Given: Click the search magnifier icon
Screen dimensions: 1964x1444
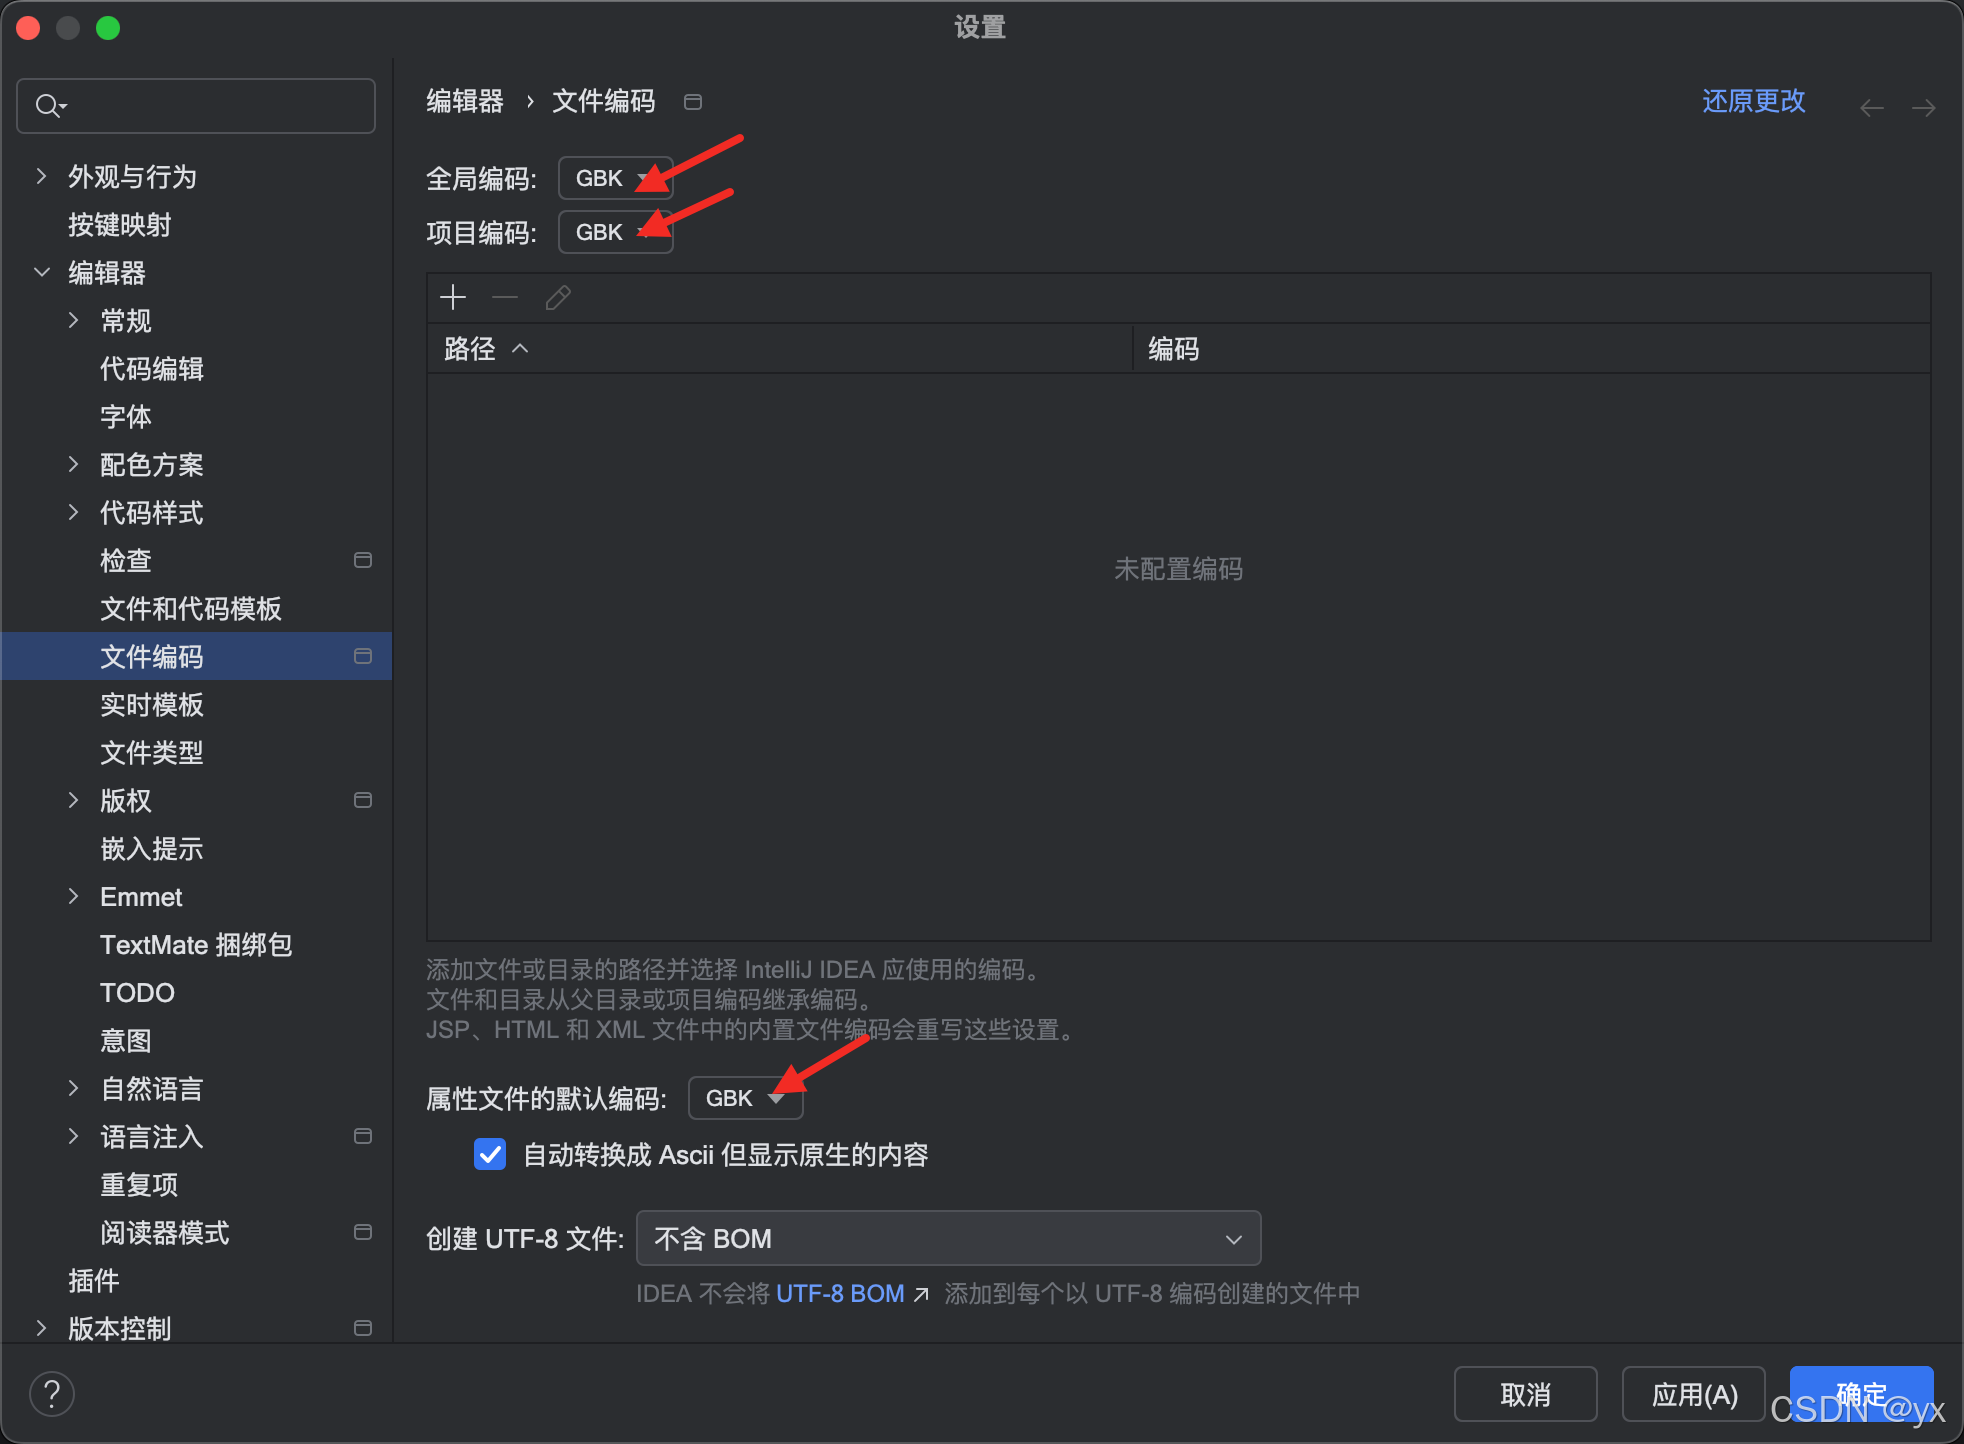Looking at the screenshot, I should click(48, 105).
